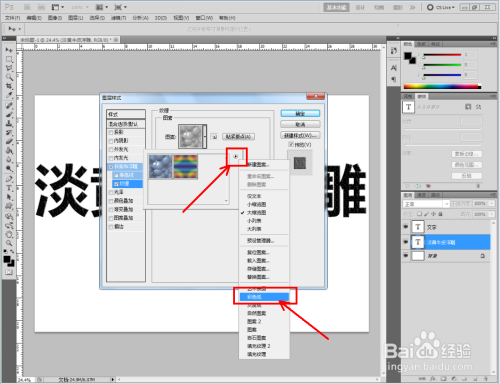Click the 贴紧原点(A) snap to origin button
The height and width of the screenshot is (384, 500).
239,137
